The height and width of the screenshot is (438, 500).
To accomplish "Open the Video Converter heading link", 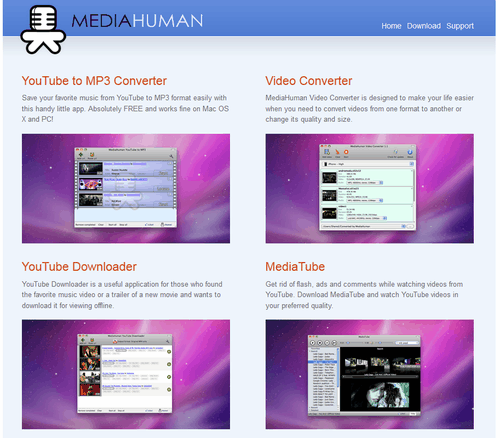I will coord(309,81).
